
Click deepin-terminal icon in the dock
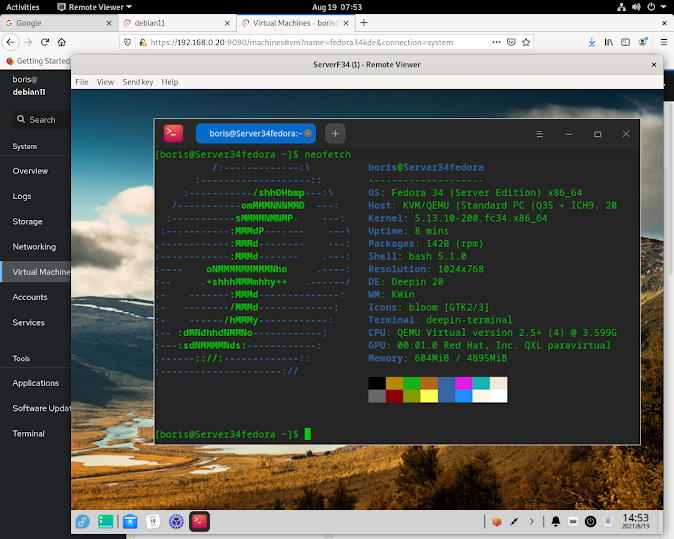click(x=199, y=521)
